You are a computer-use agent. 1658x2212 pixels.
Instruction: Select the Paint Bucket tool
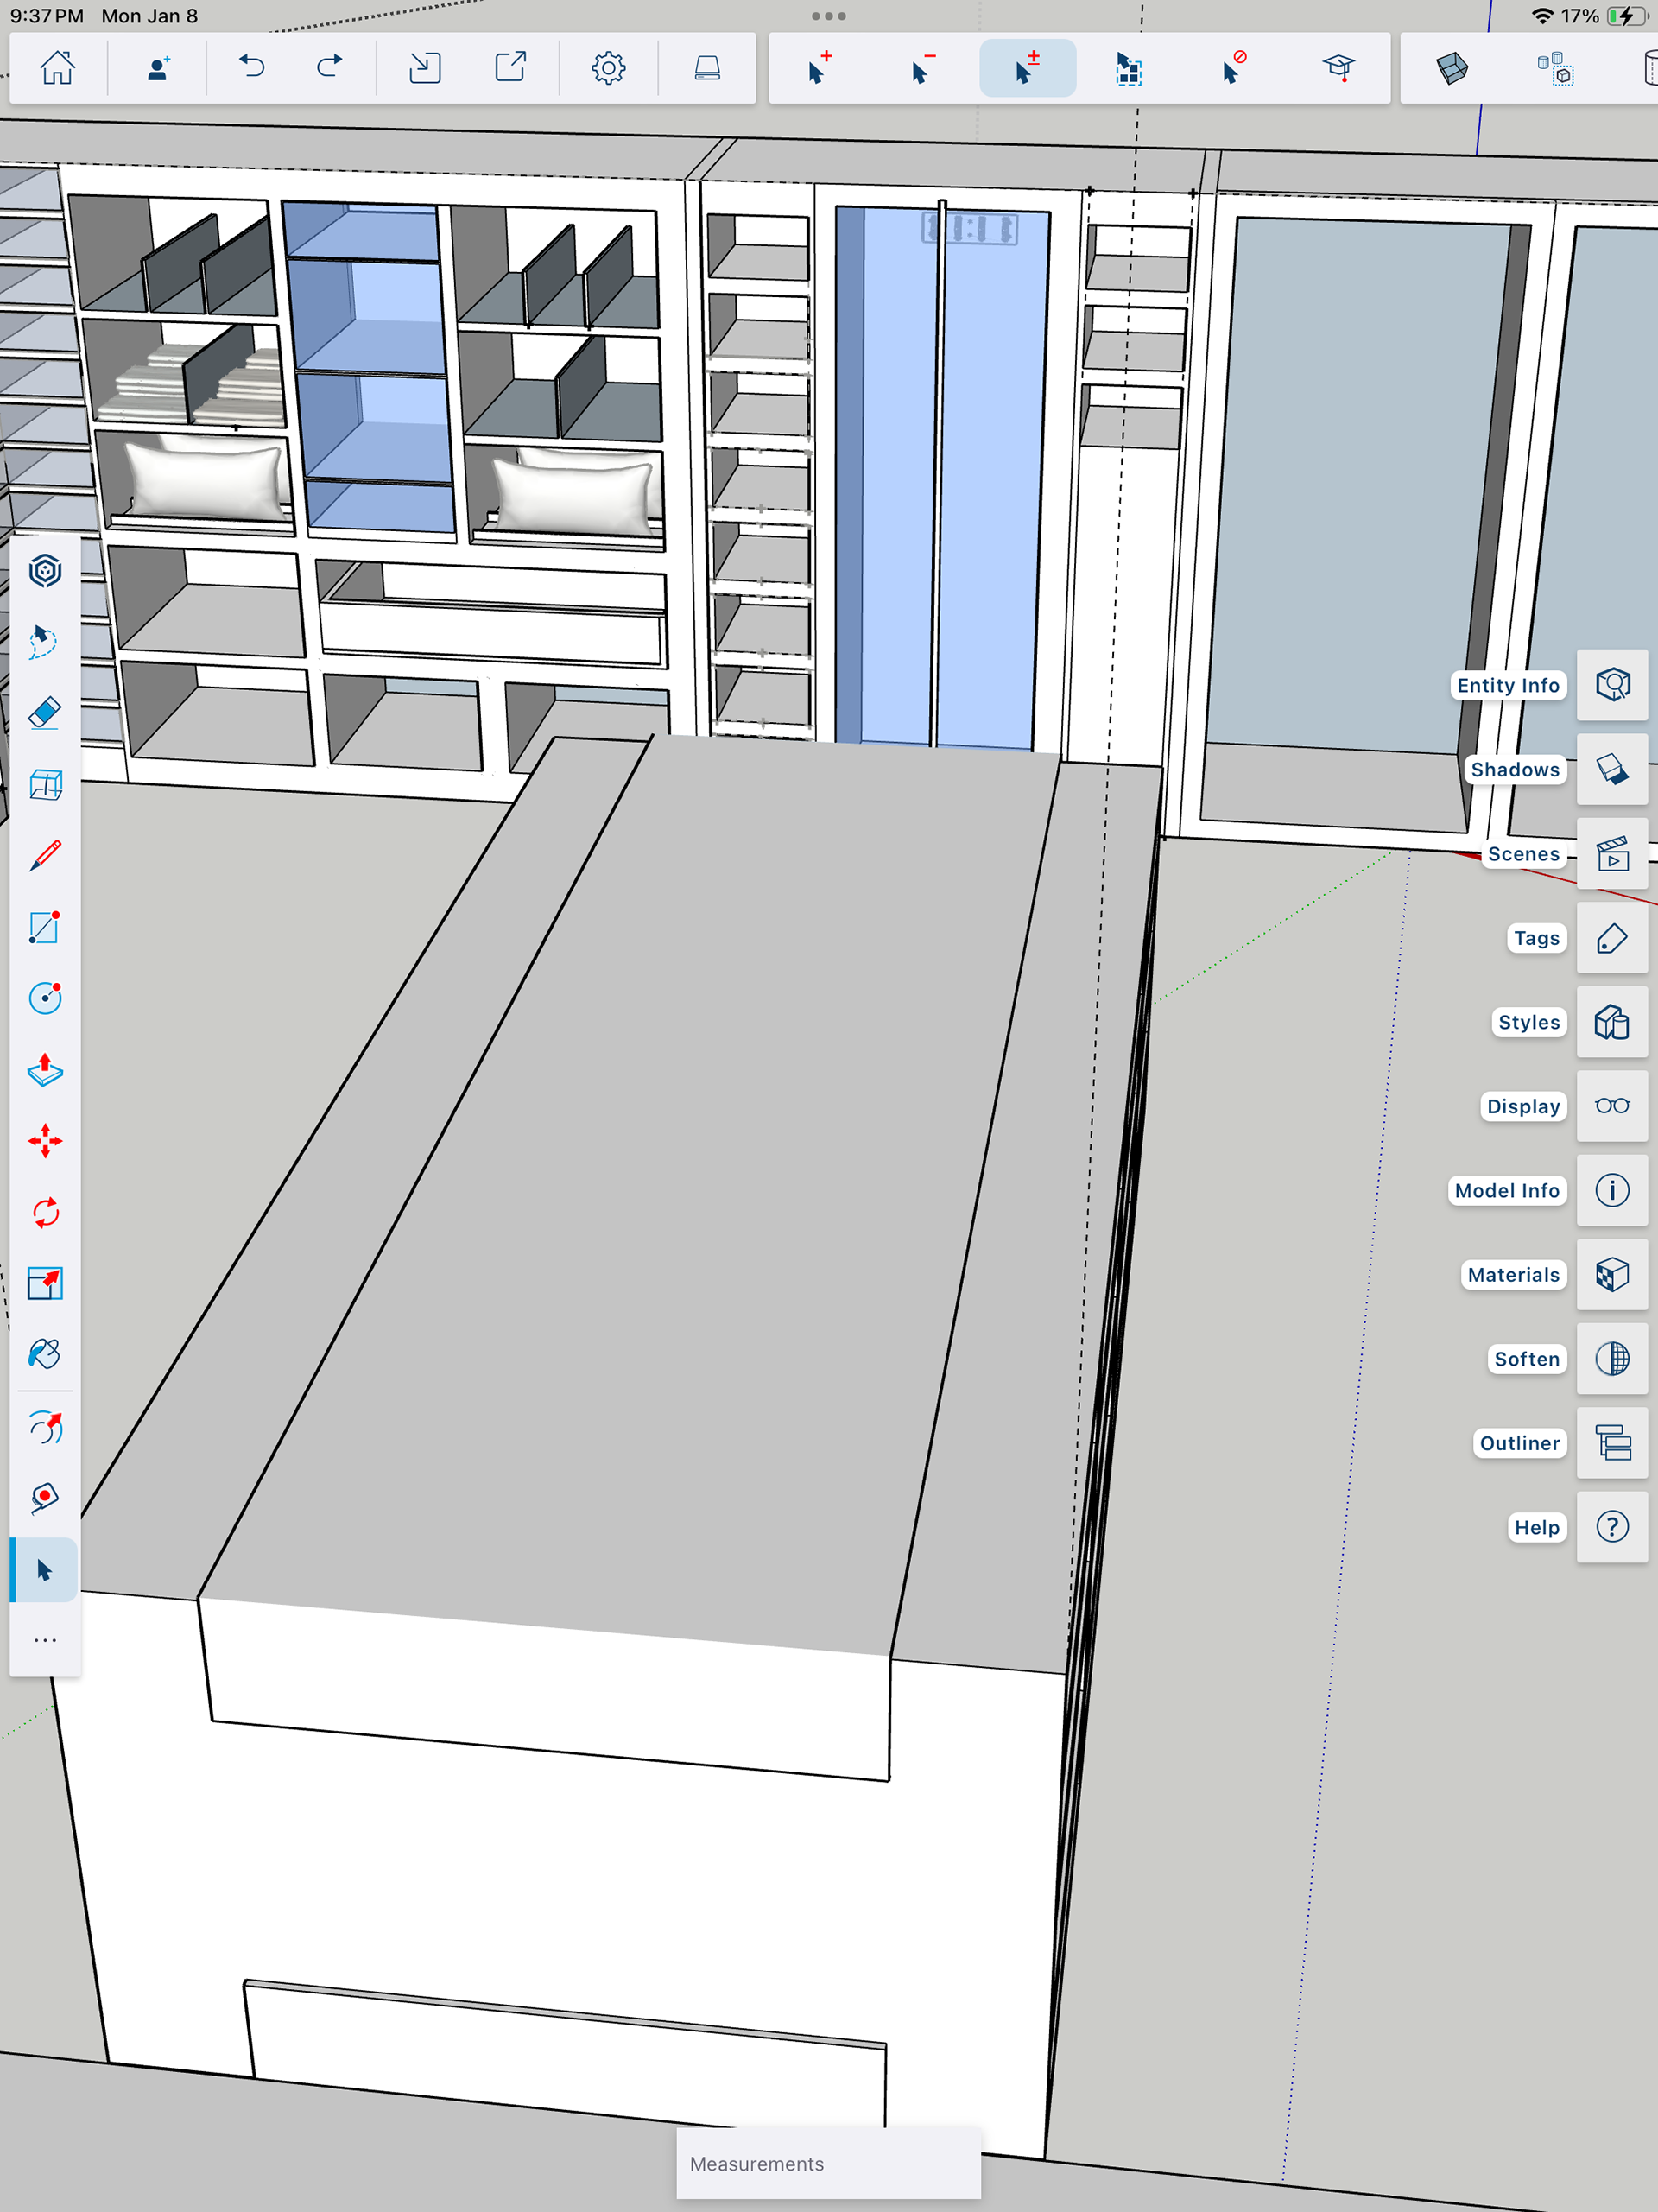click(45, 1354)
